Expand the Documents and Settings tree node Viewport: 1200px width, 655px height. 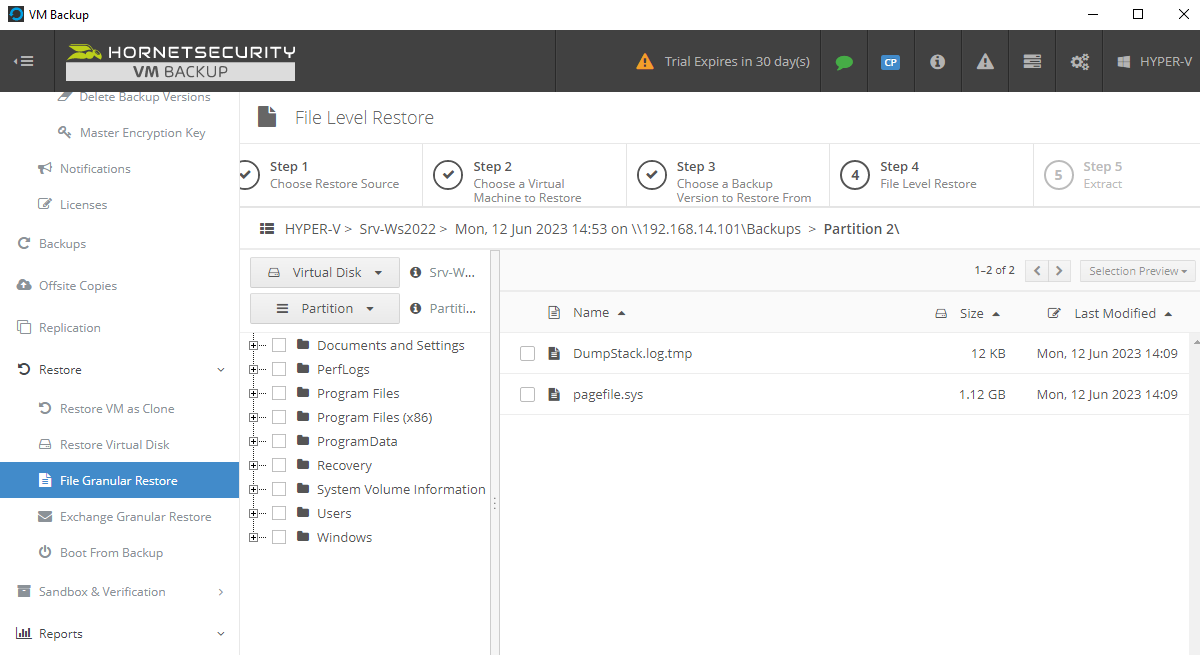[x=254, y=345]
